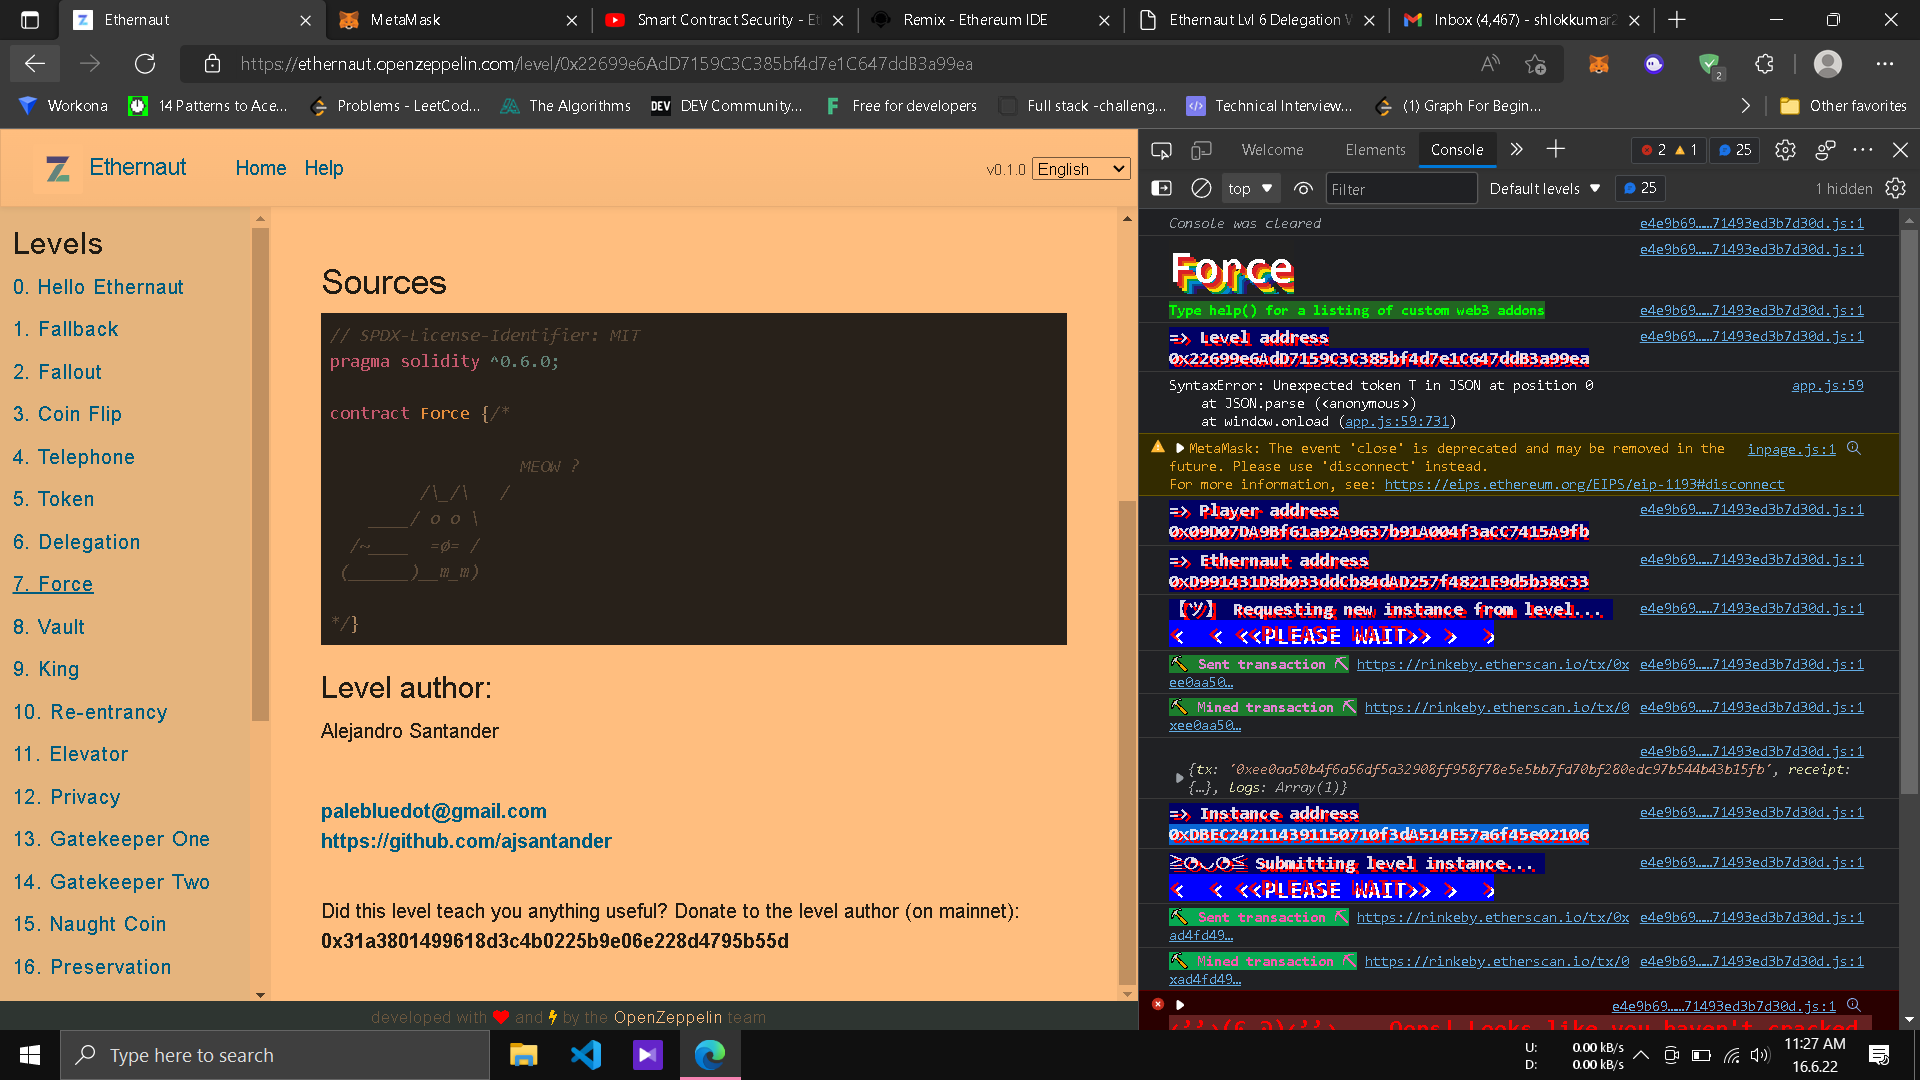Open level 10 Re-entrancy
The height and width of the screenshot is (1080, 1920).
coord(90,712)
